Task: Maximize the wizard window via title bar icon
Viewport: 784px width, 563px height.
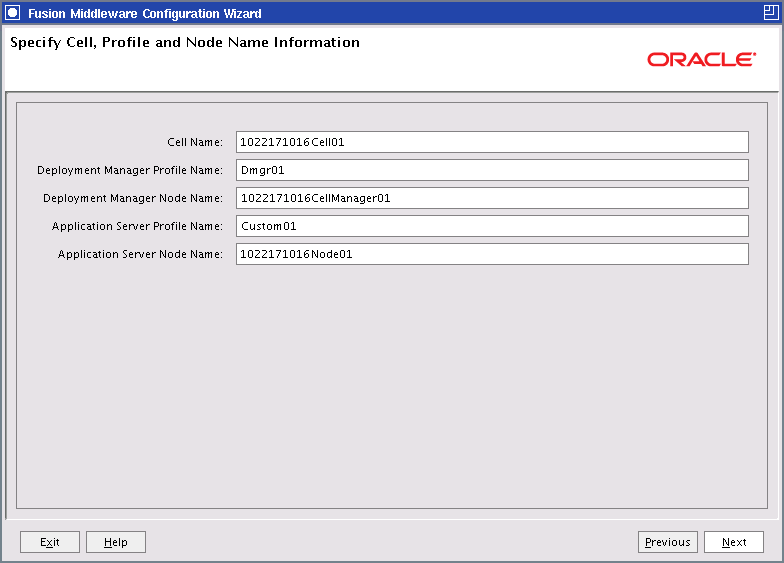Action: [x=771, y=13]
